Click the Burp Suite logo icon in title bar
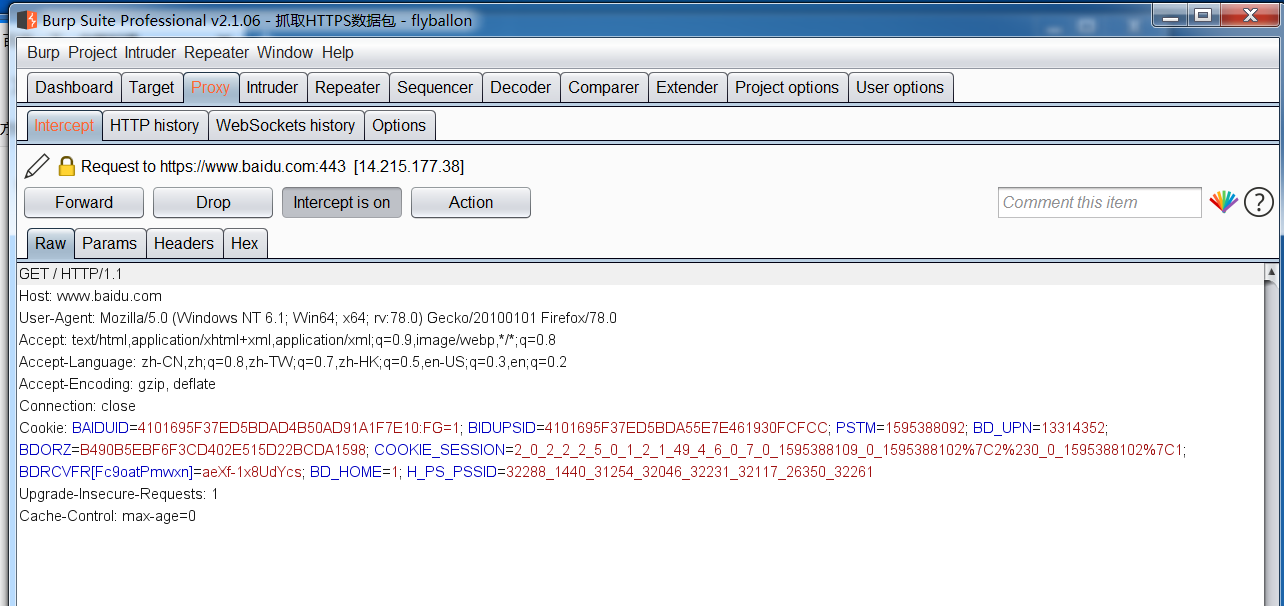1284x606 pixels. pos(27,20)
